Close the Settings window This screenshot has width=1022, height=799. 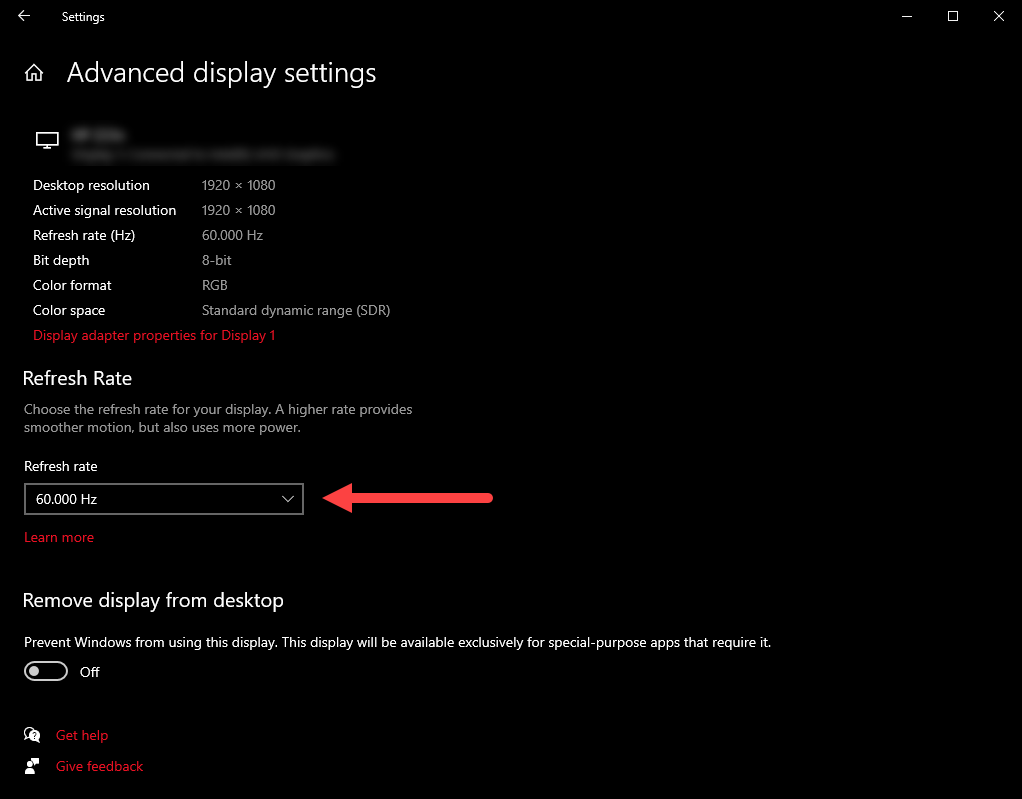tap(998, 17)
